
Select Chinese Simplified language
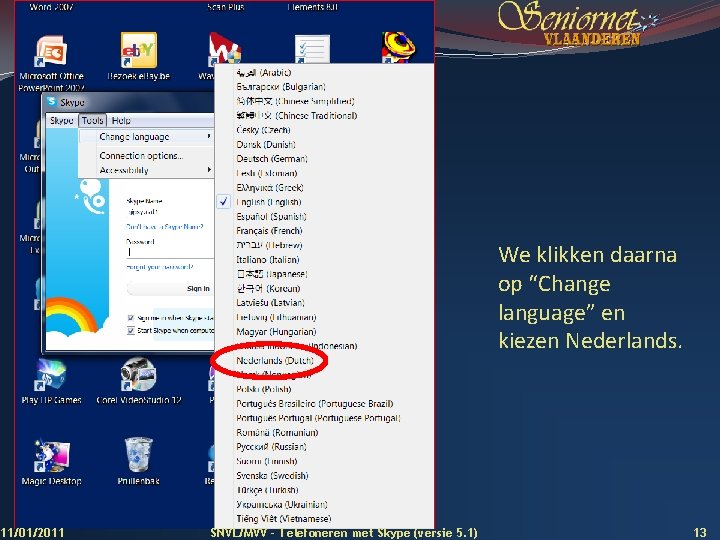pos(295,101)
